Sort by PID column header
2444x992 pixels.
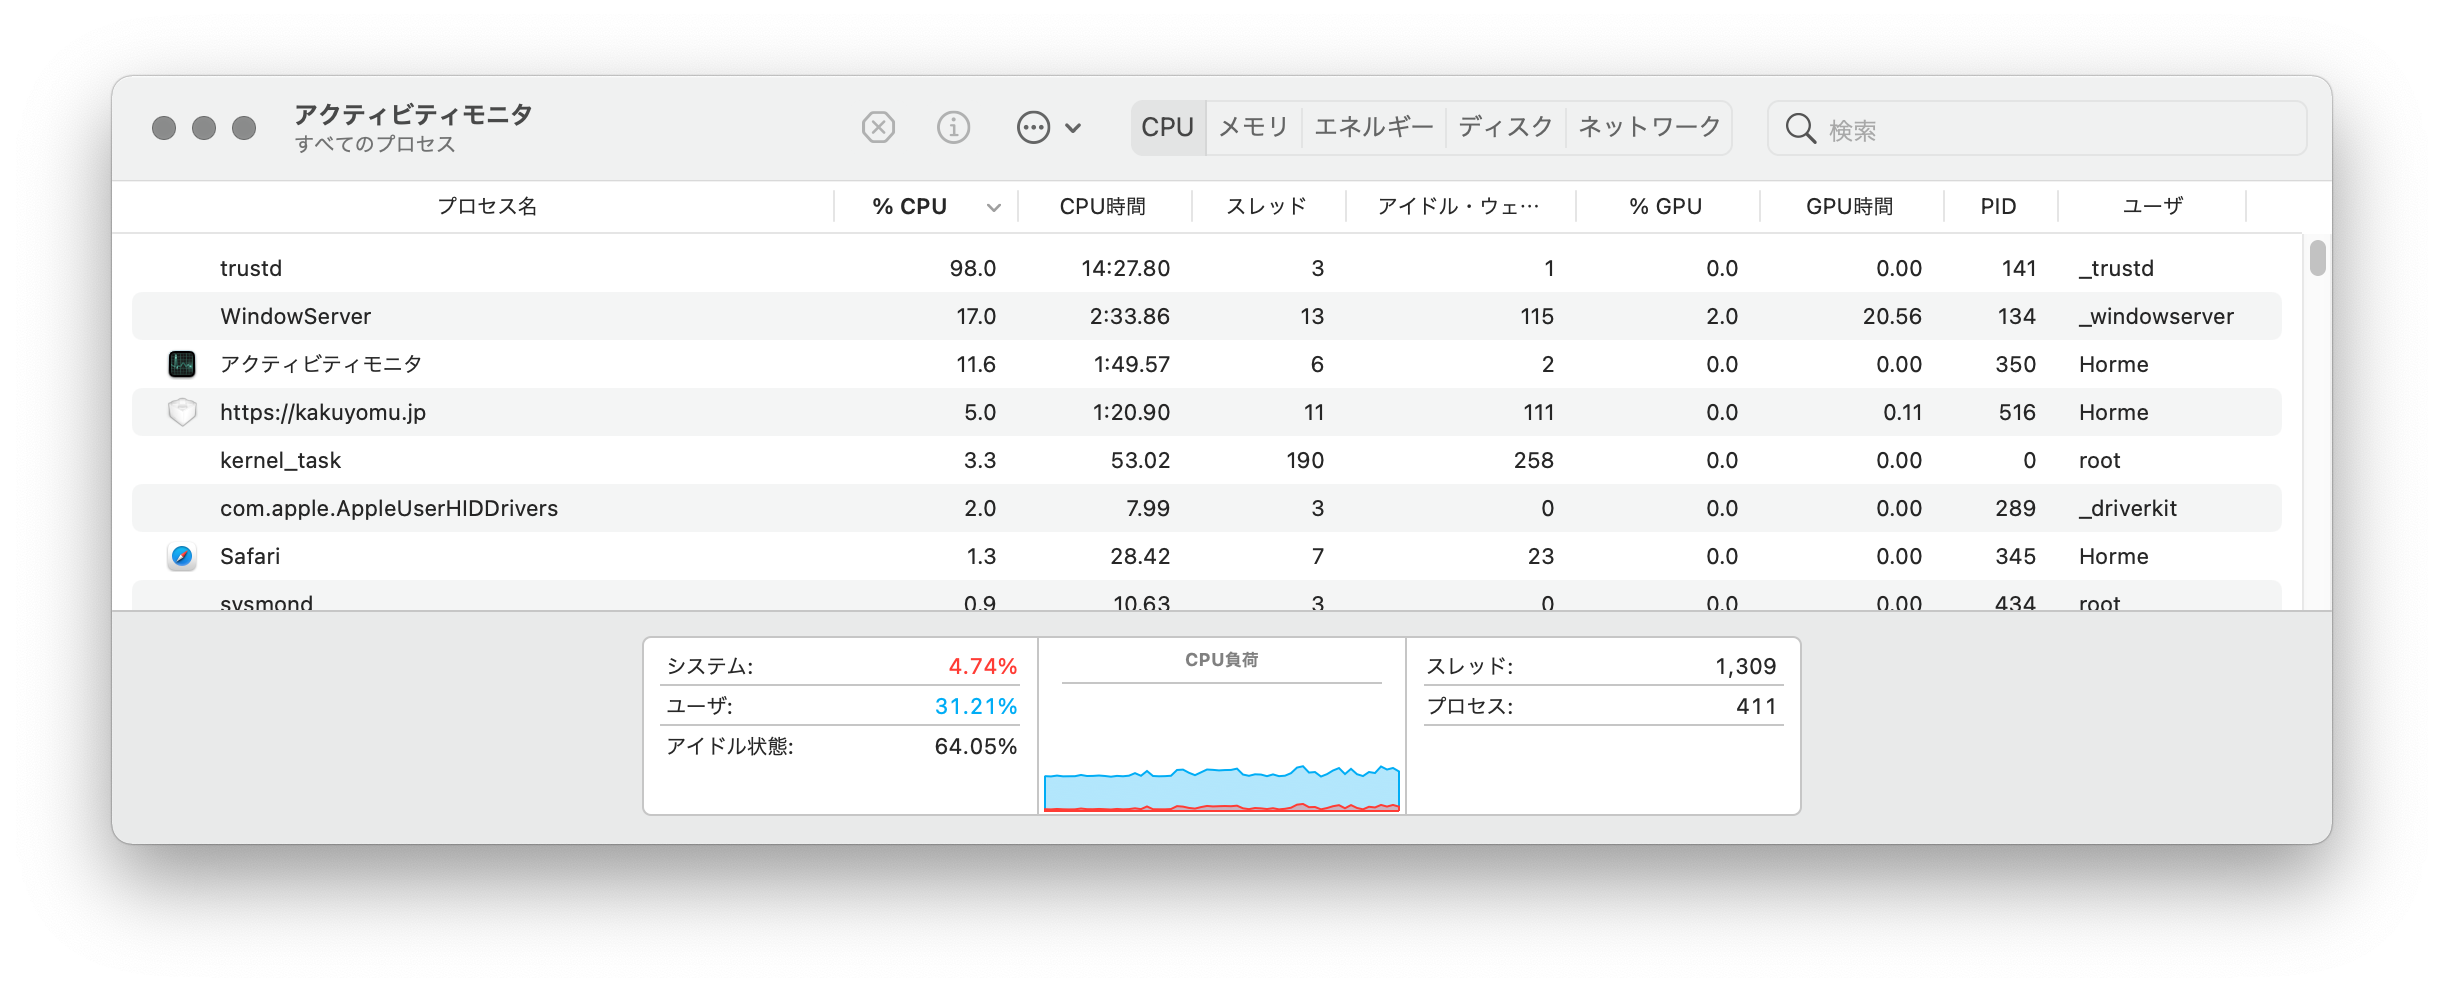[1998, 206]
